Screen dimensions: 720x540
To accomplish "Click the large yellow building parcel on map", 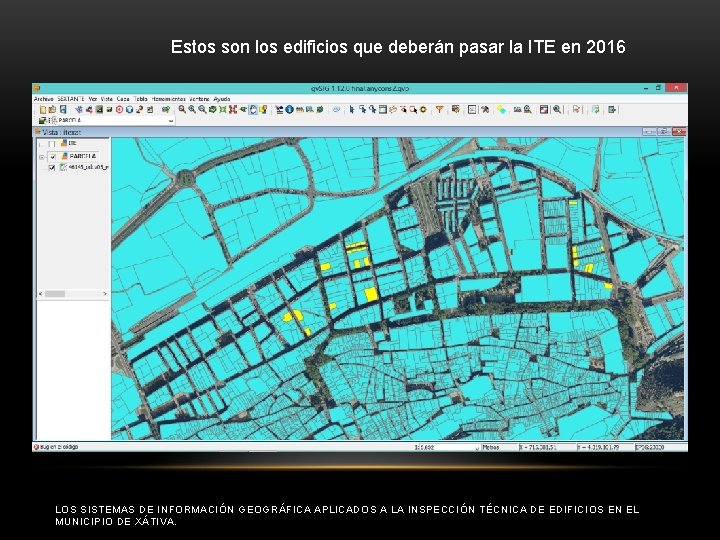I will [x=371, y=294].
